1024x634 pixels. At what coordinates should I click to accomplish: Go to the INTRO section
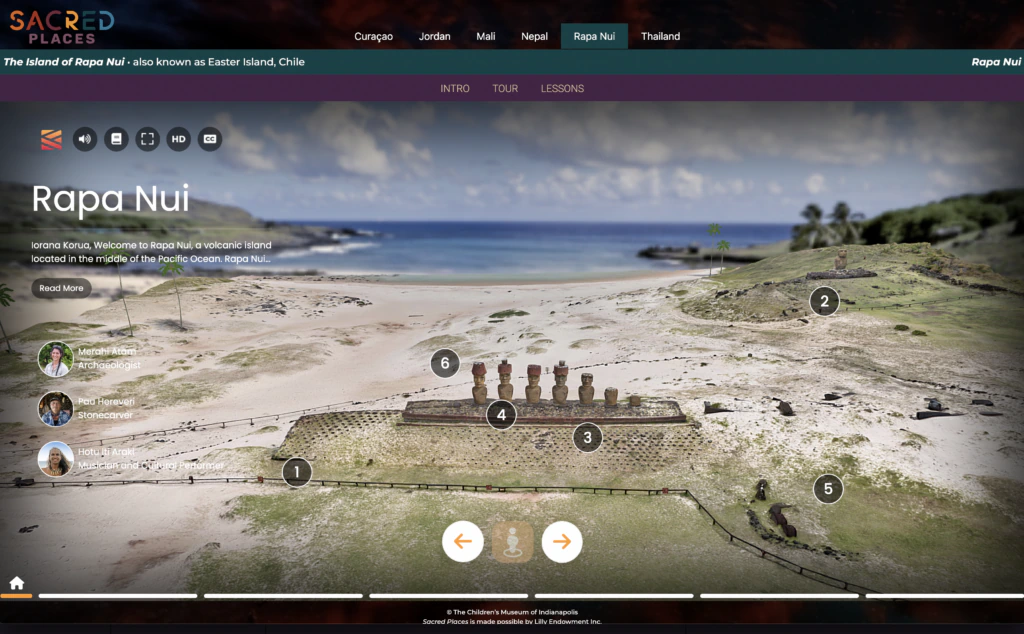[x=455, y=89]
